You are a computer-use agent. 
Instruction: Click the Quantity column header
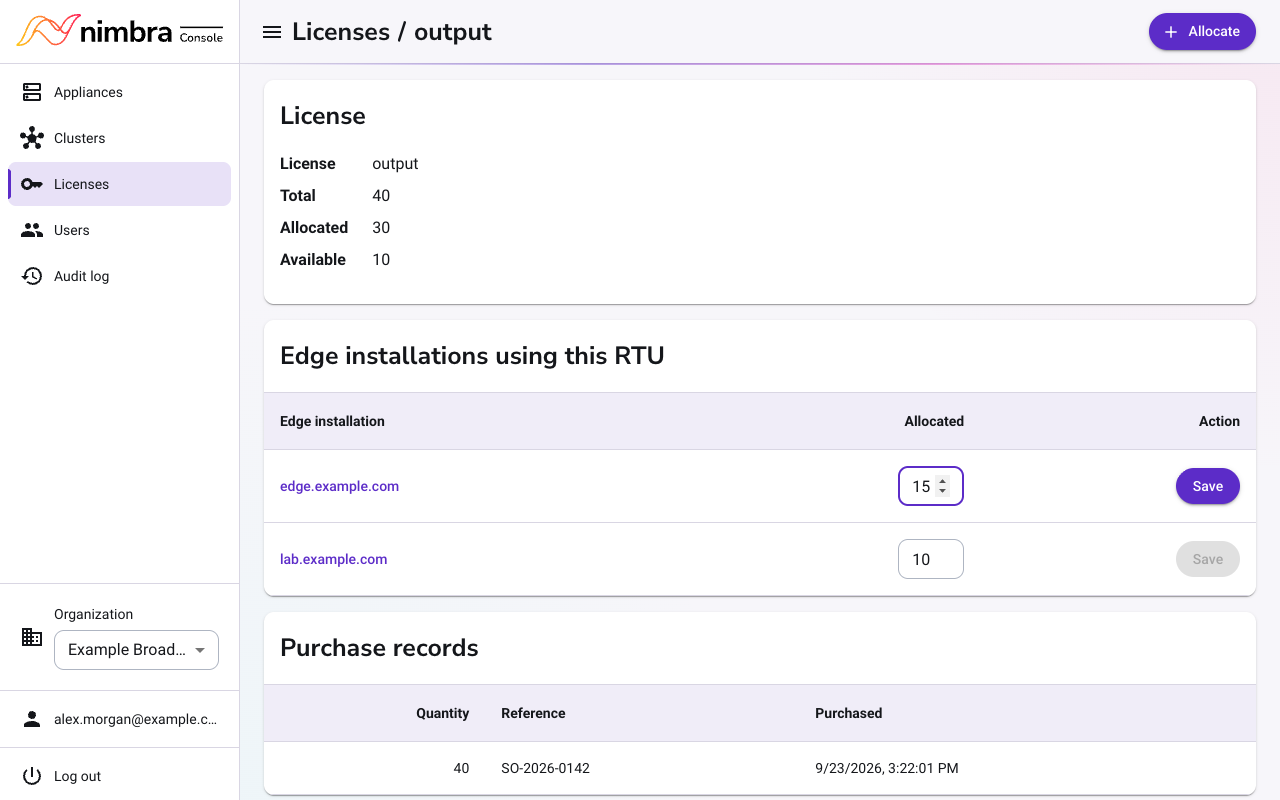pyautogui.click(x=443, y=713)
